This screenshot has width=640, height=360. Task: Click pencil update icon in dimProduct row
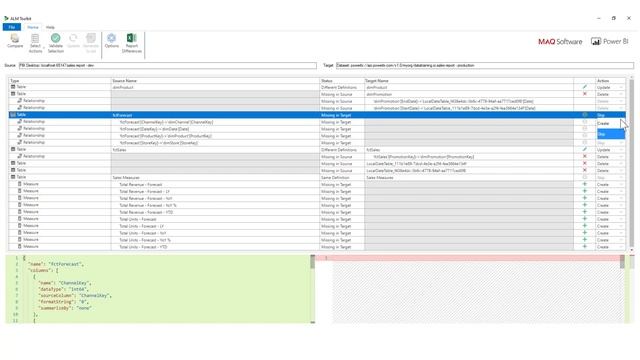click(584, 87)
